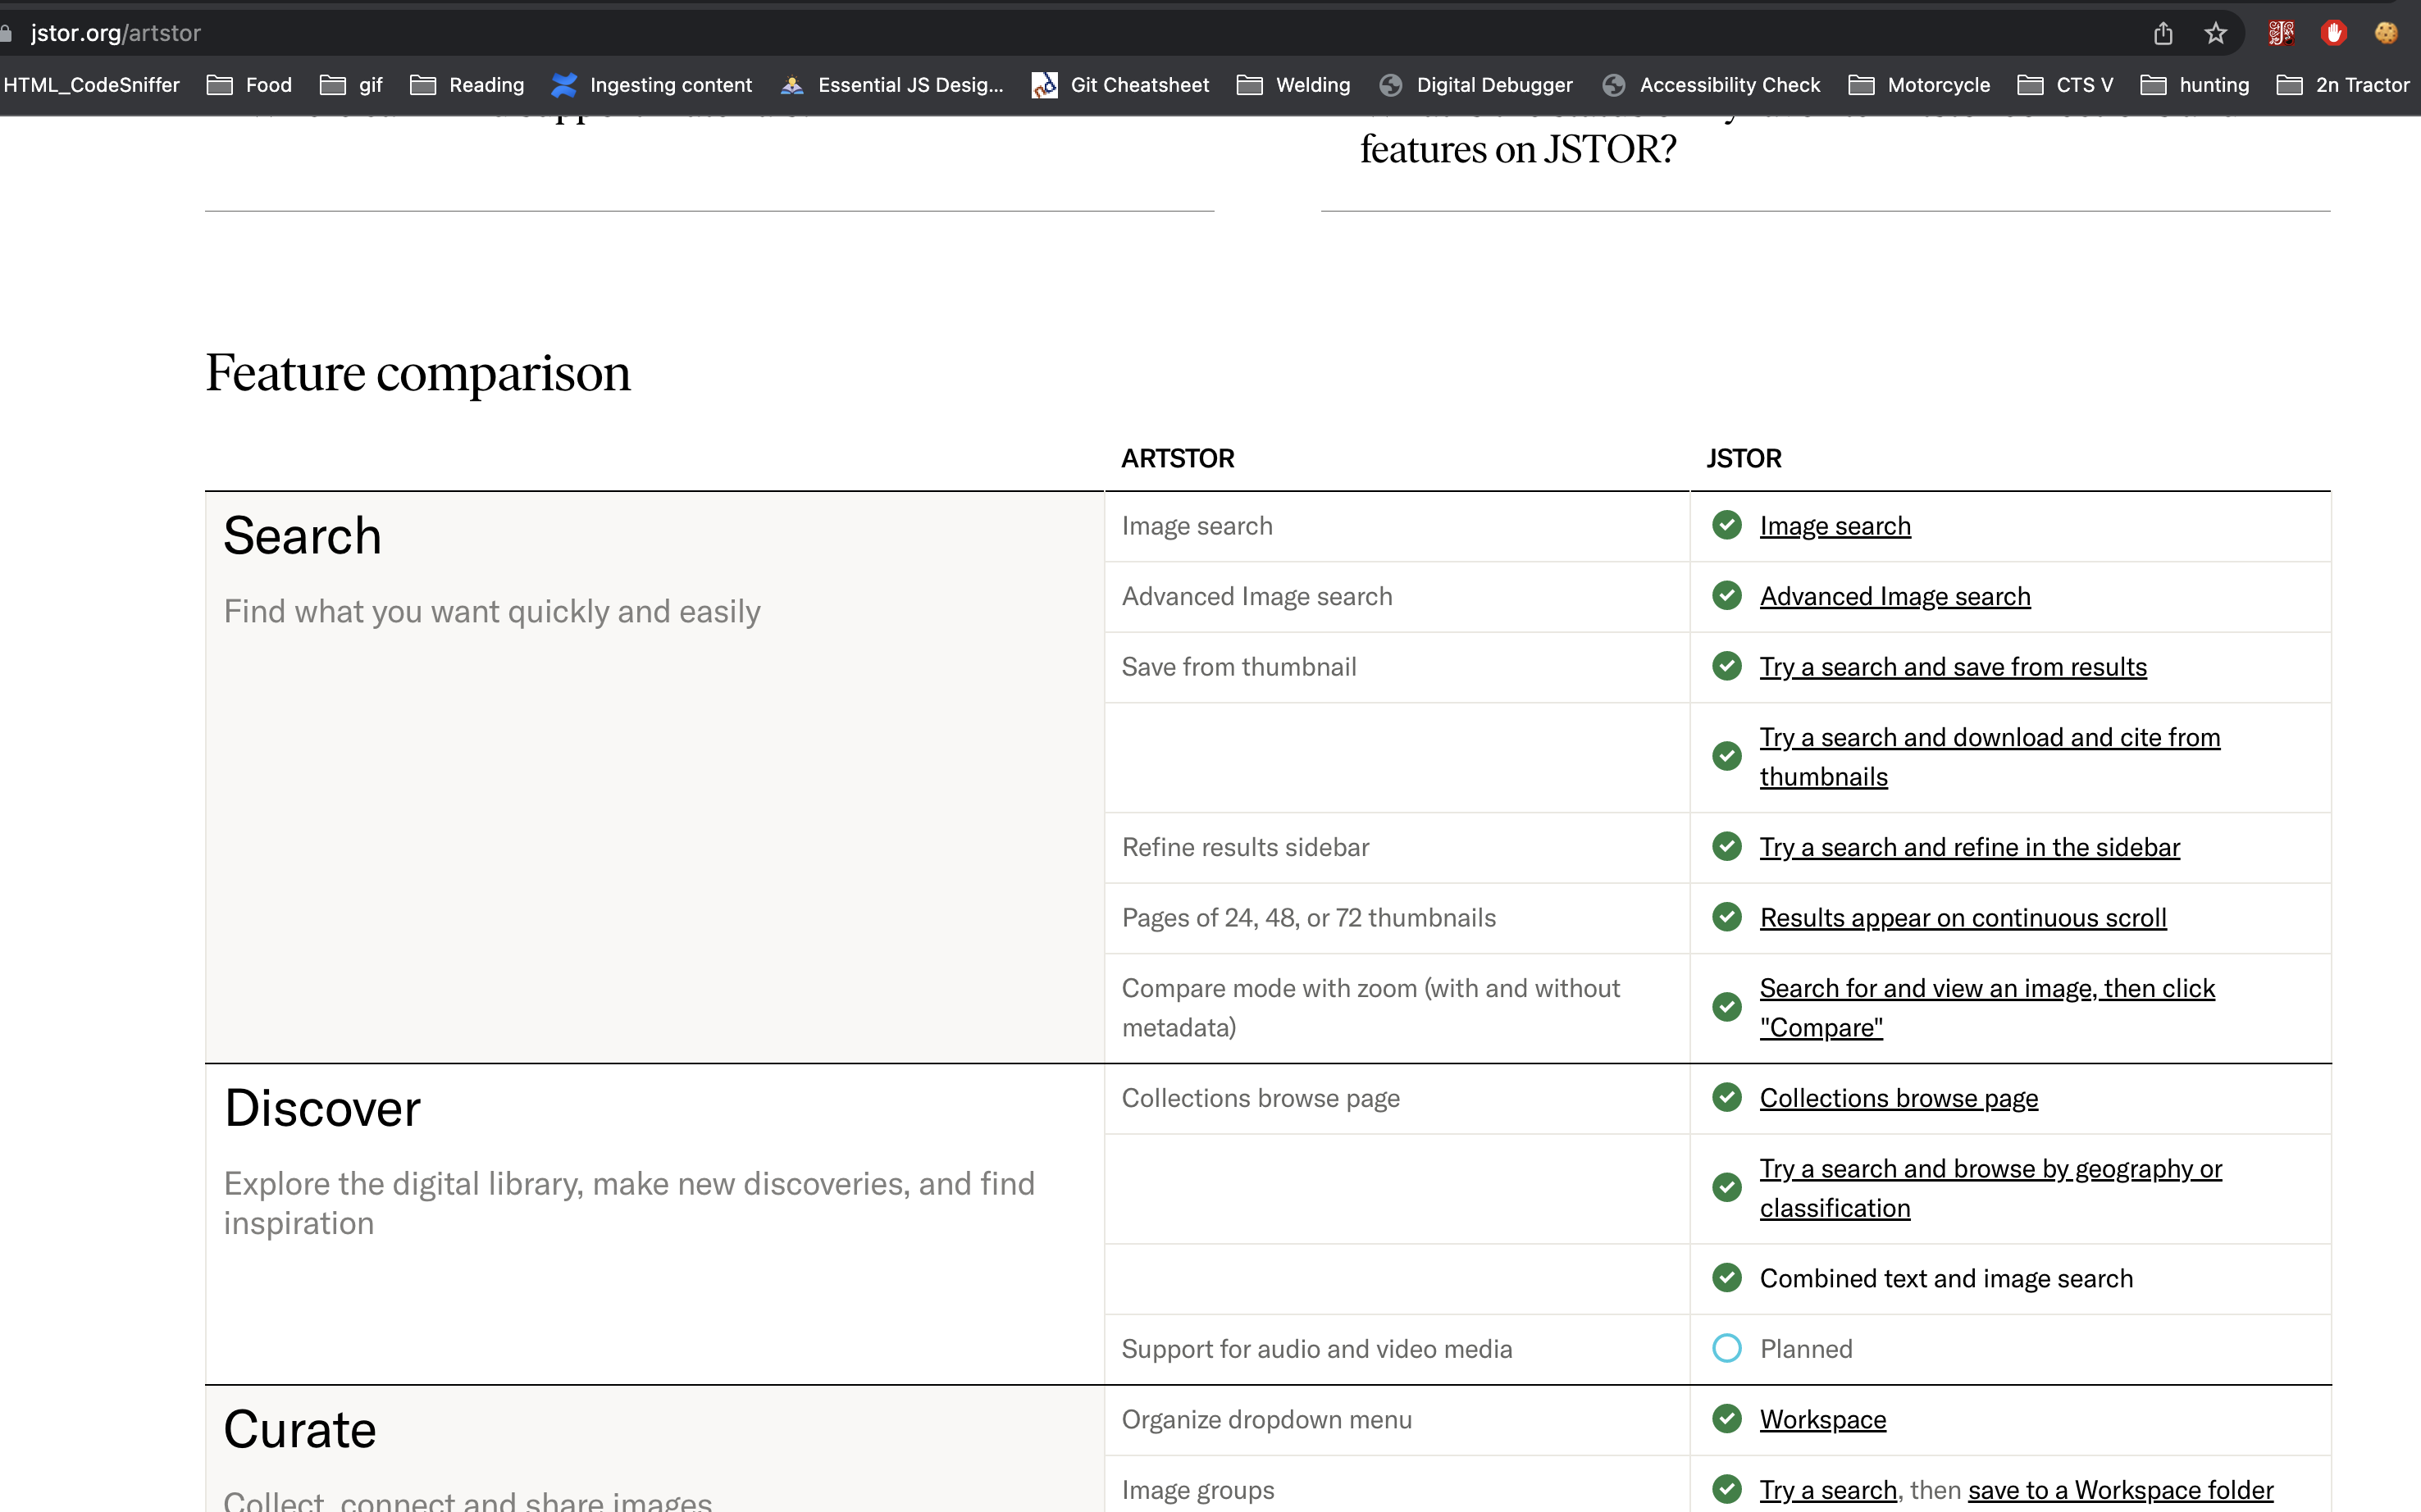Expand the hunting bookmarks folder
This screenshot has width=2421, height=1512.
[2195, 85]
